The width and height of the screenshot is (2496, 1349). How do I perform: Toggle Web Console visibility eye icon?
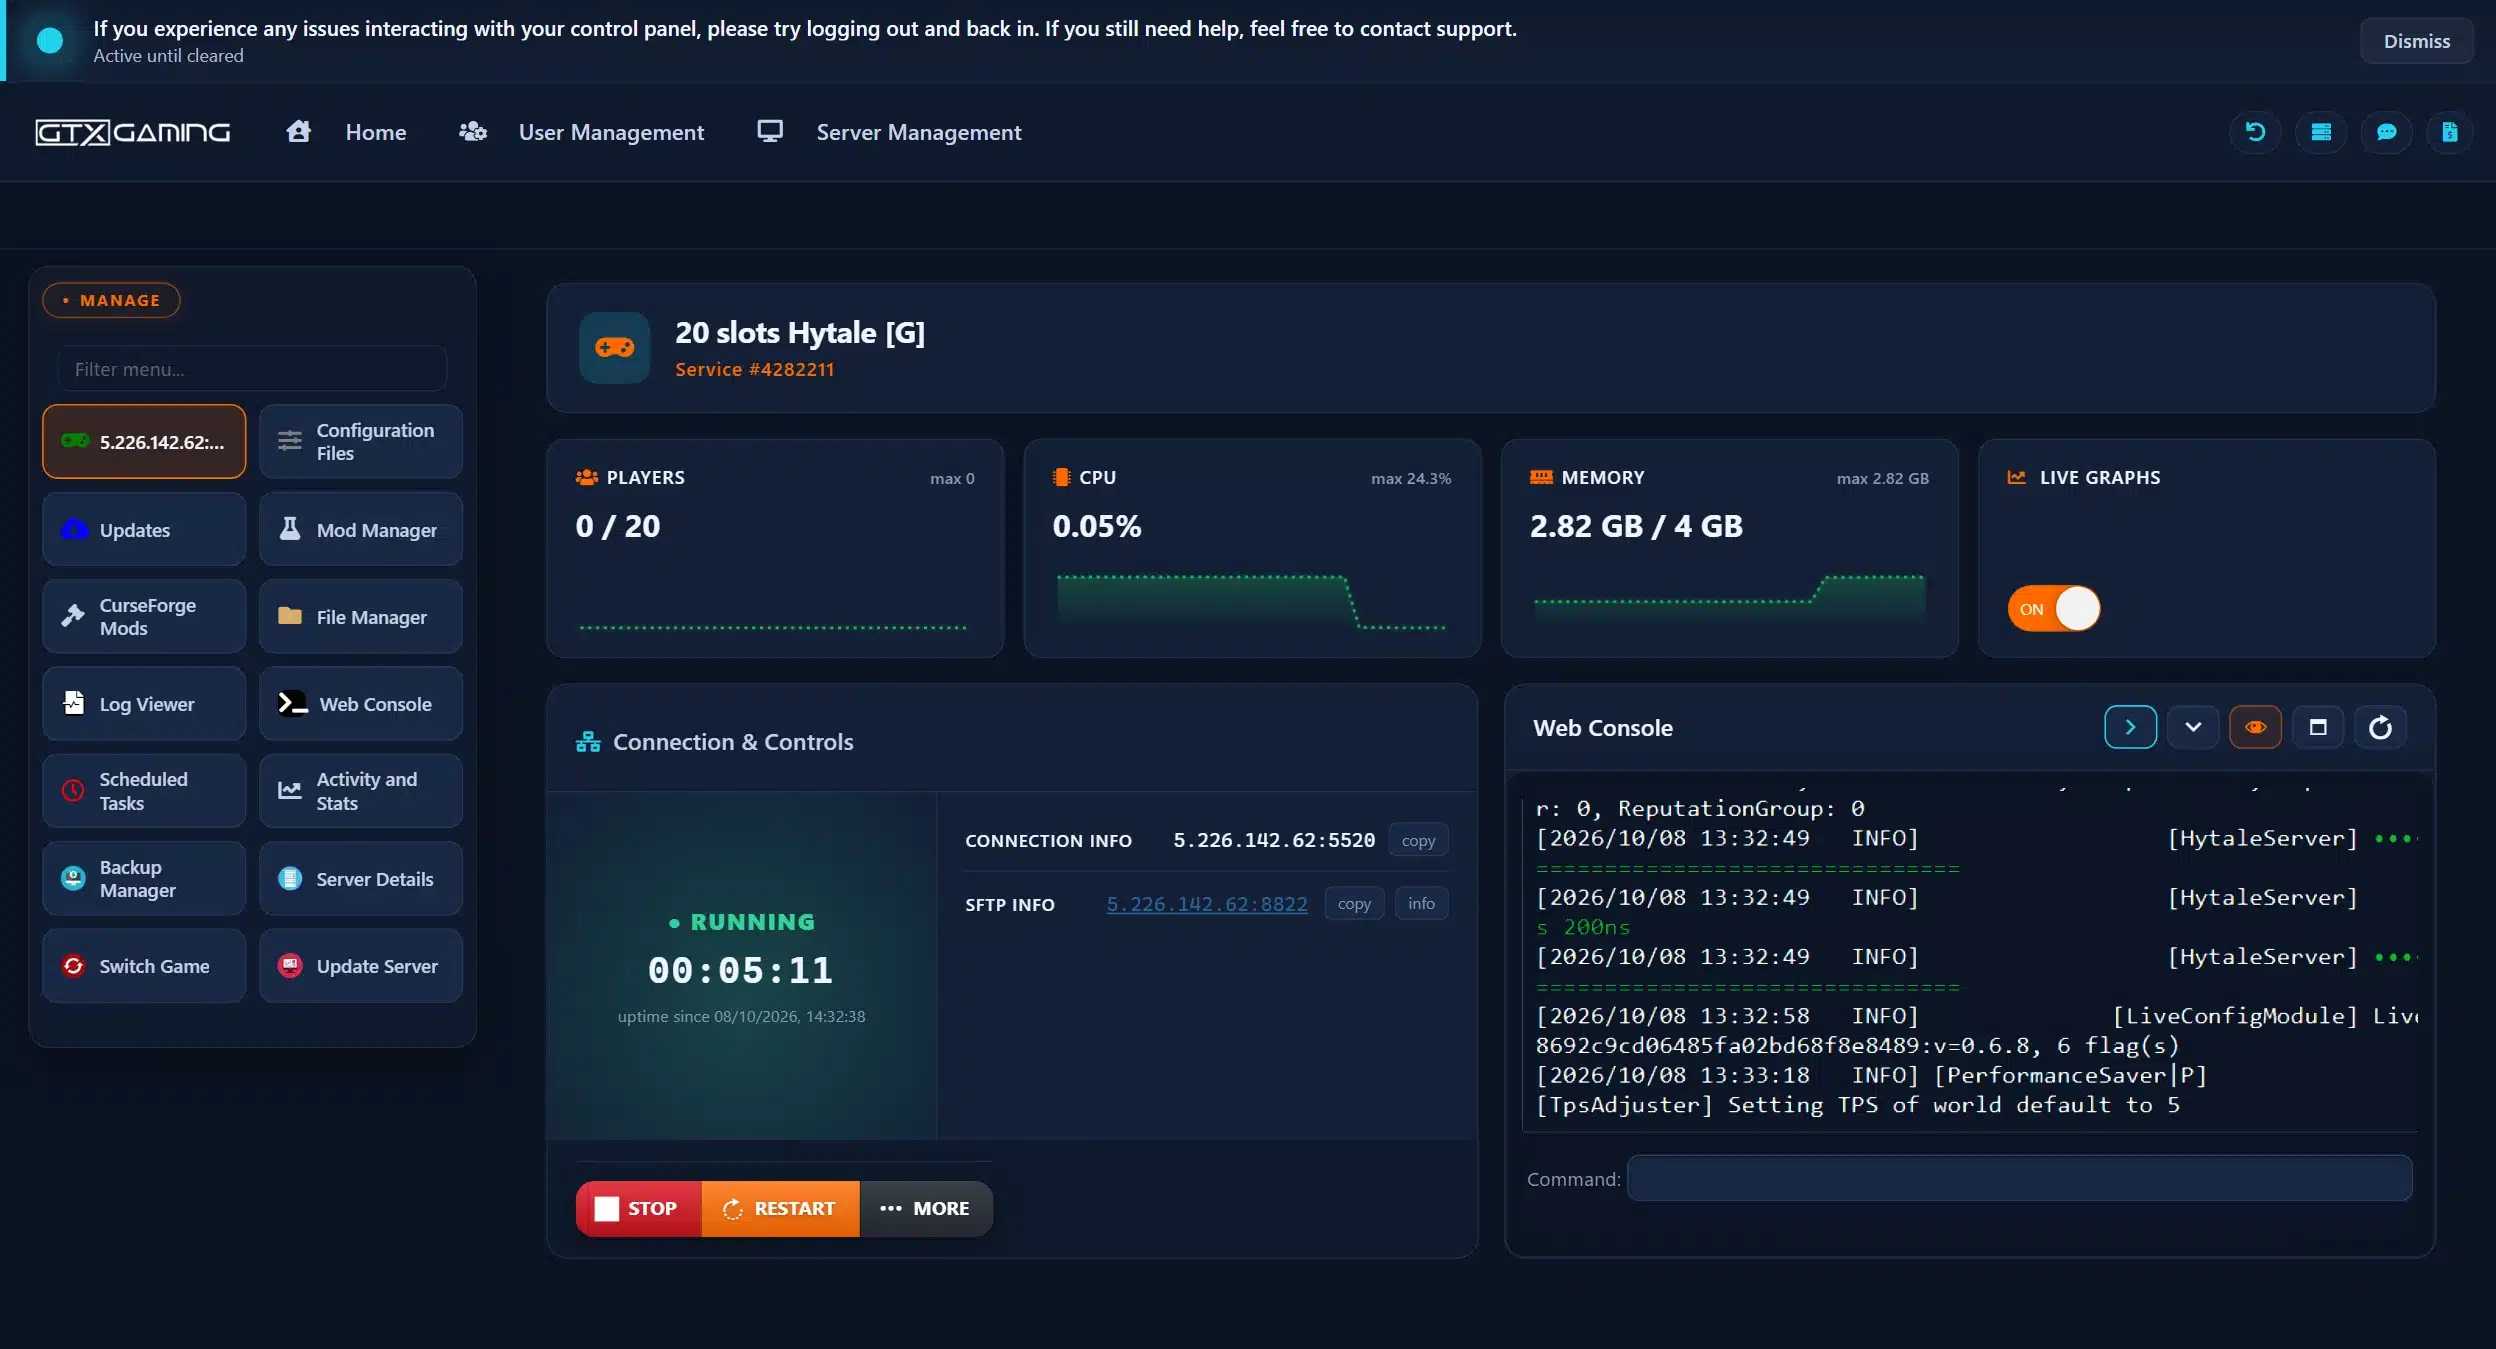(x=2255, y=727)
